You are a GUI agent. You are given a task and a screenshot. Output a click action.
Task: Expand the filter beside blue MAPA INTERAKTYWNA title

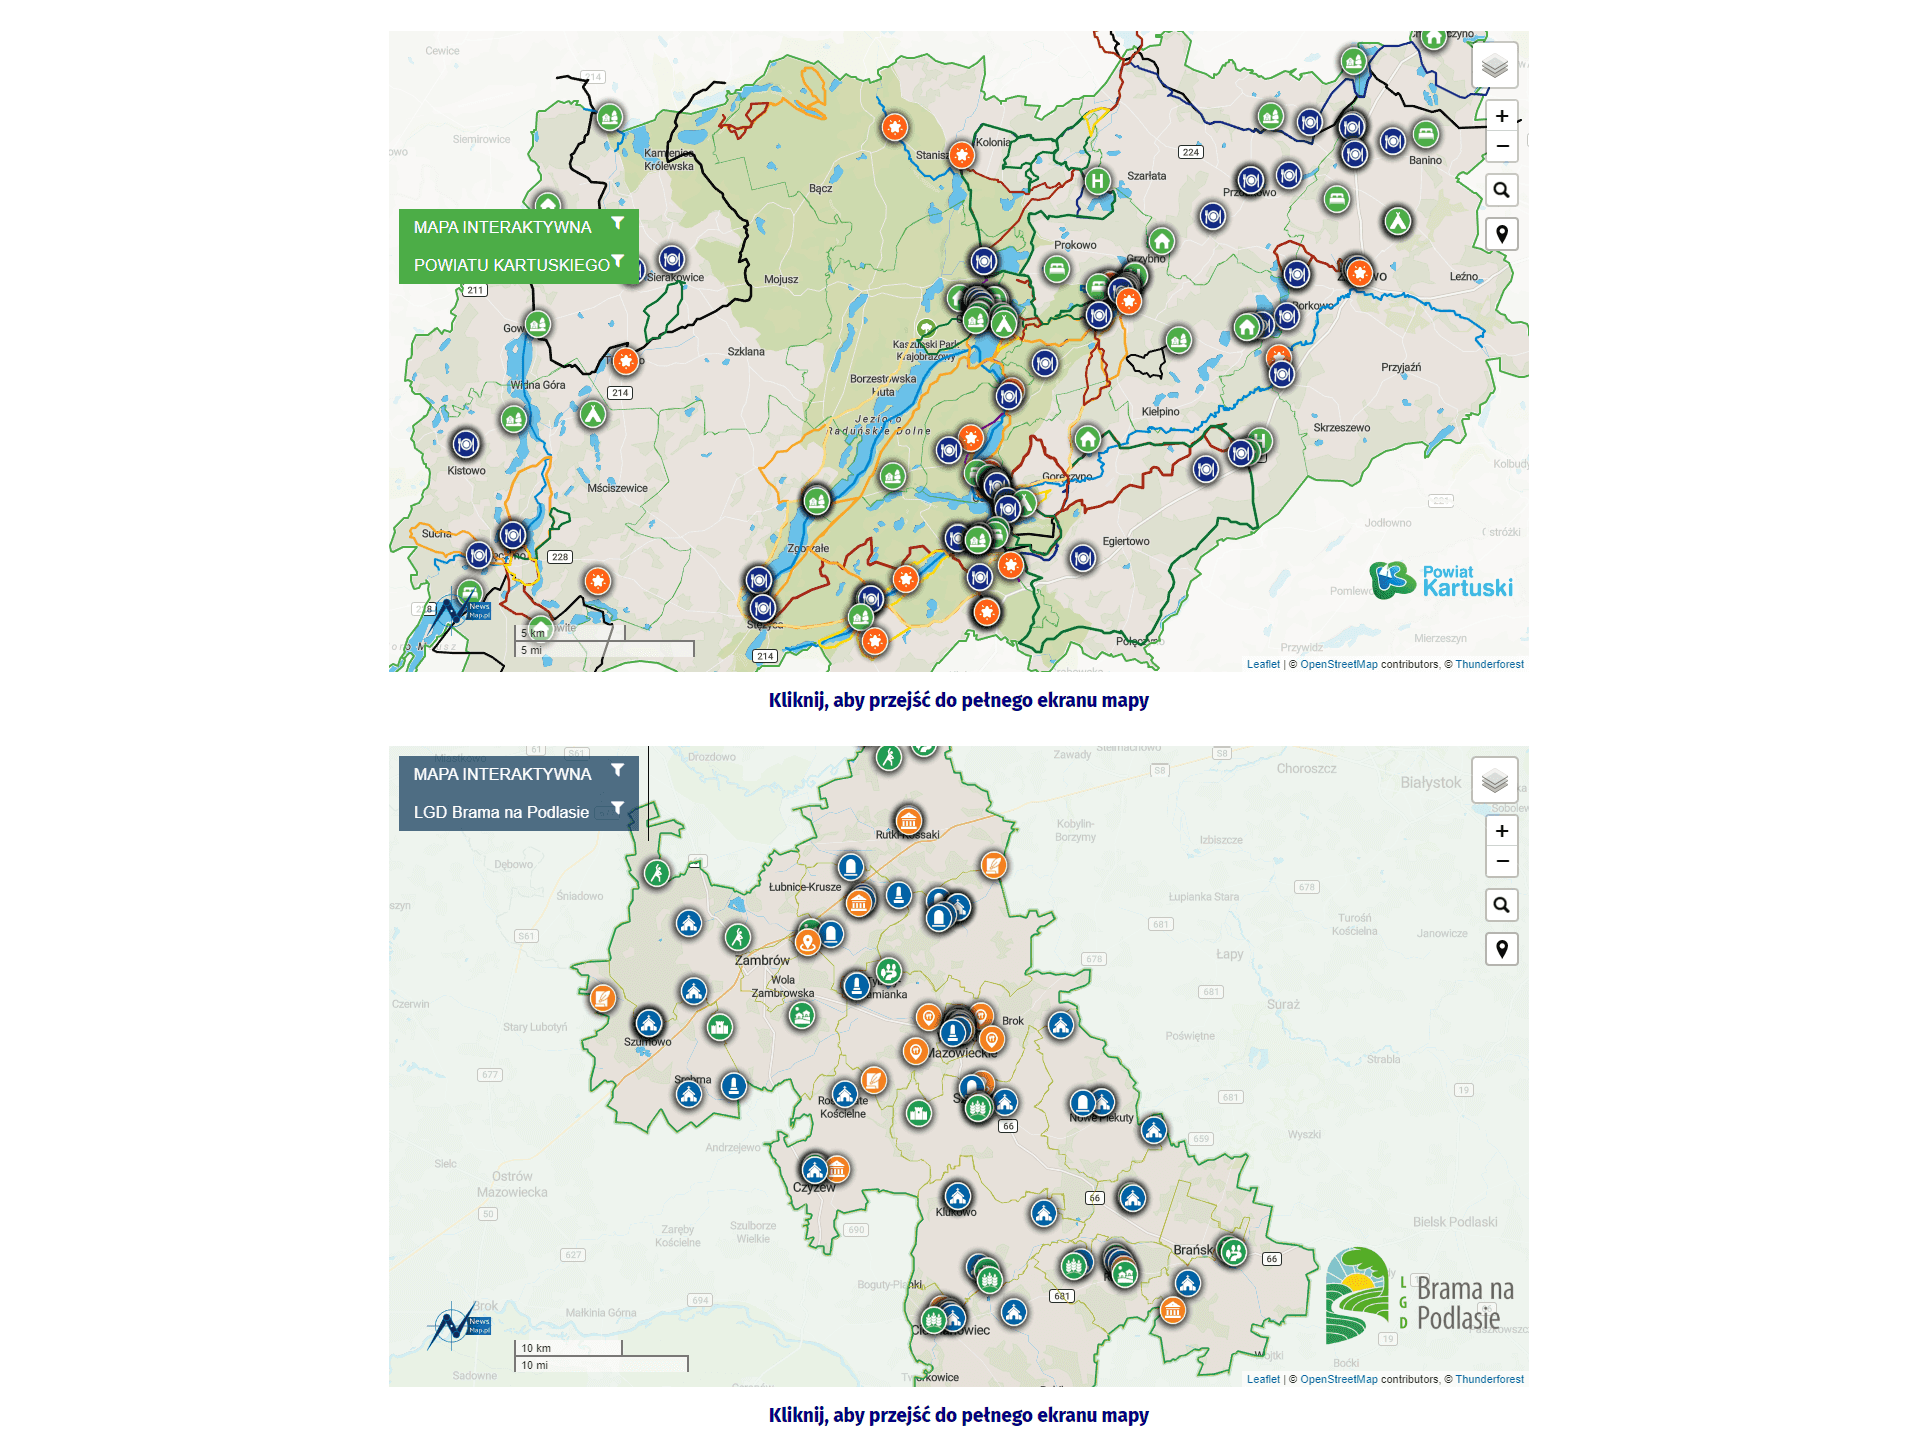click(x=618, y=770)
